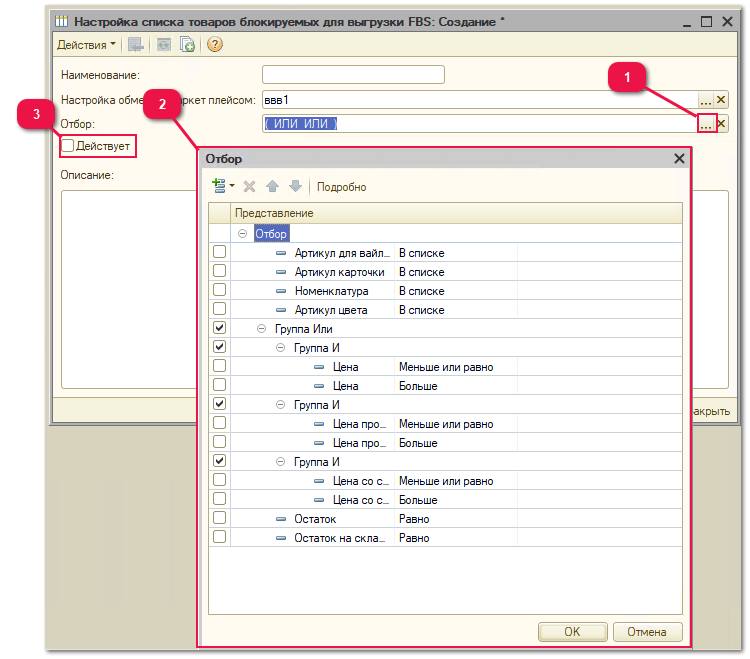Click the condition icon of Цена Больше row
Screen dimensions: 750x659
pos(319,386)
